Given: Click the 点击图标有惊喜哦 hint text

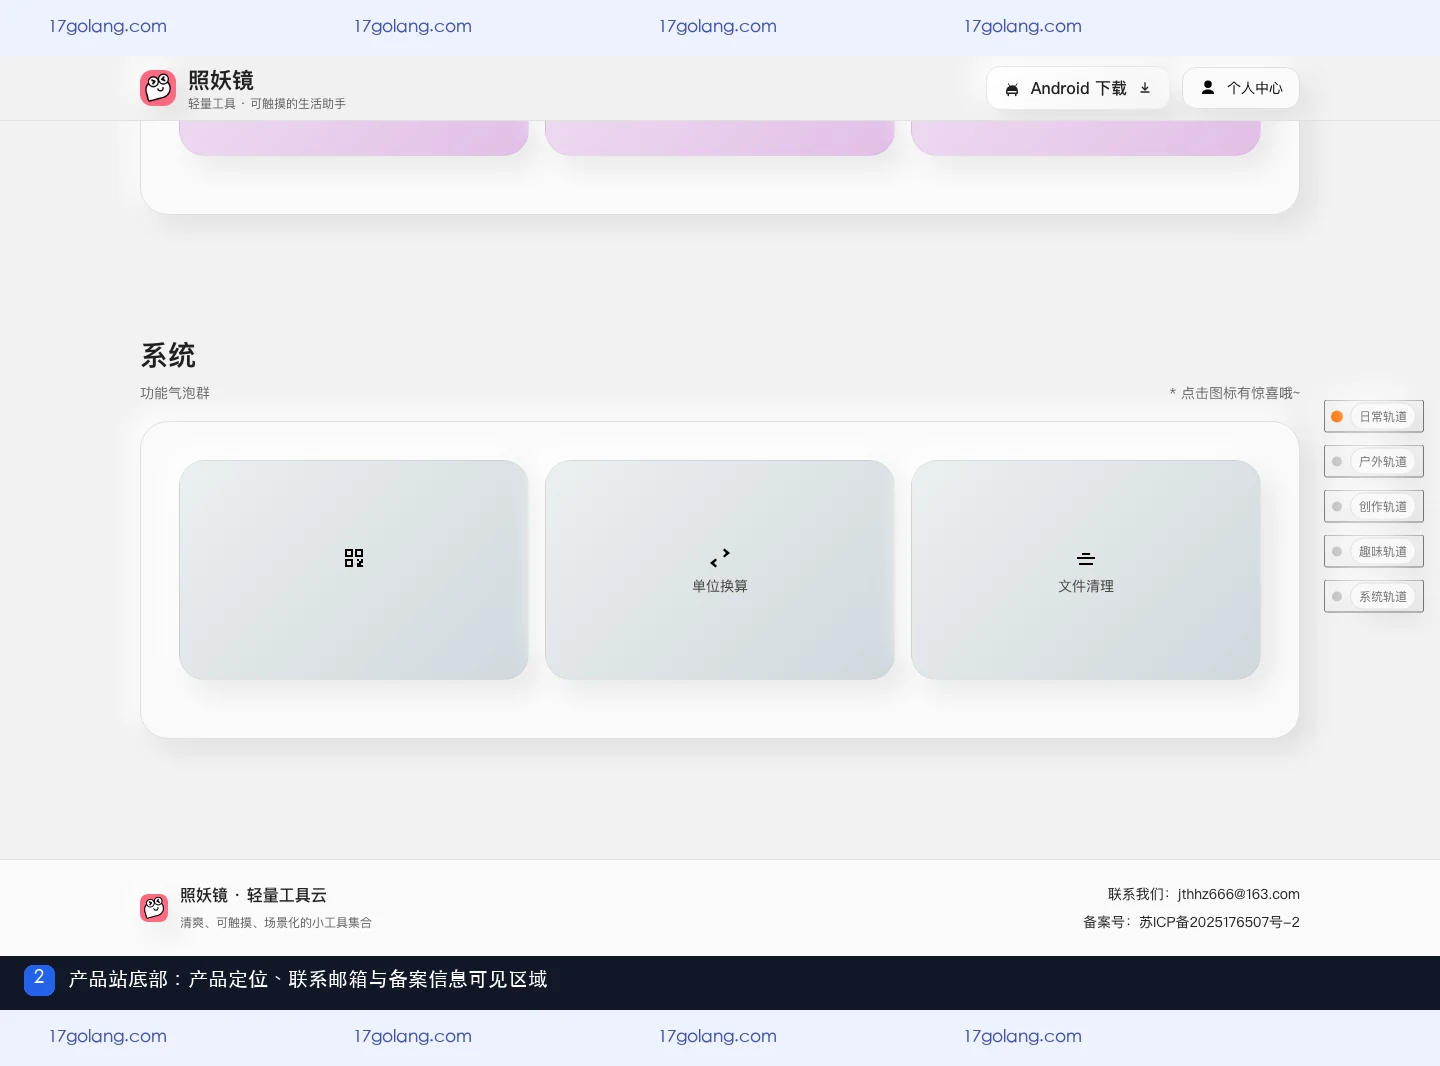Looking at the screenshot, I should [x=1235, y=393].
